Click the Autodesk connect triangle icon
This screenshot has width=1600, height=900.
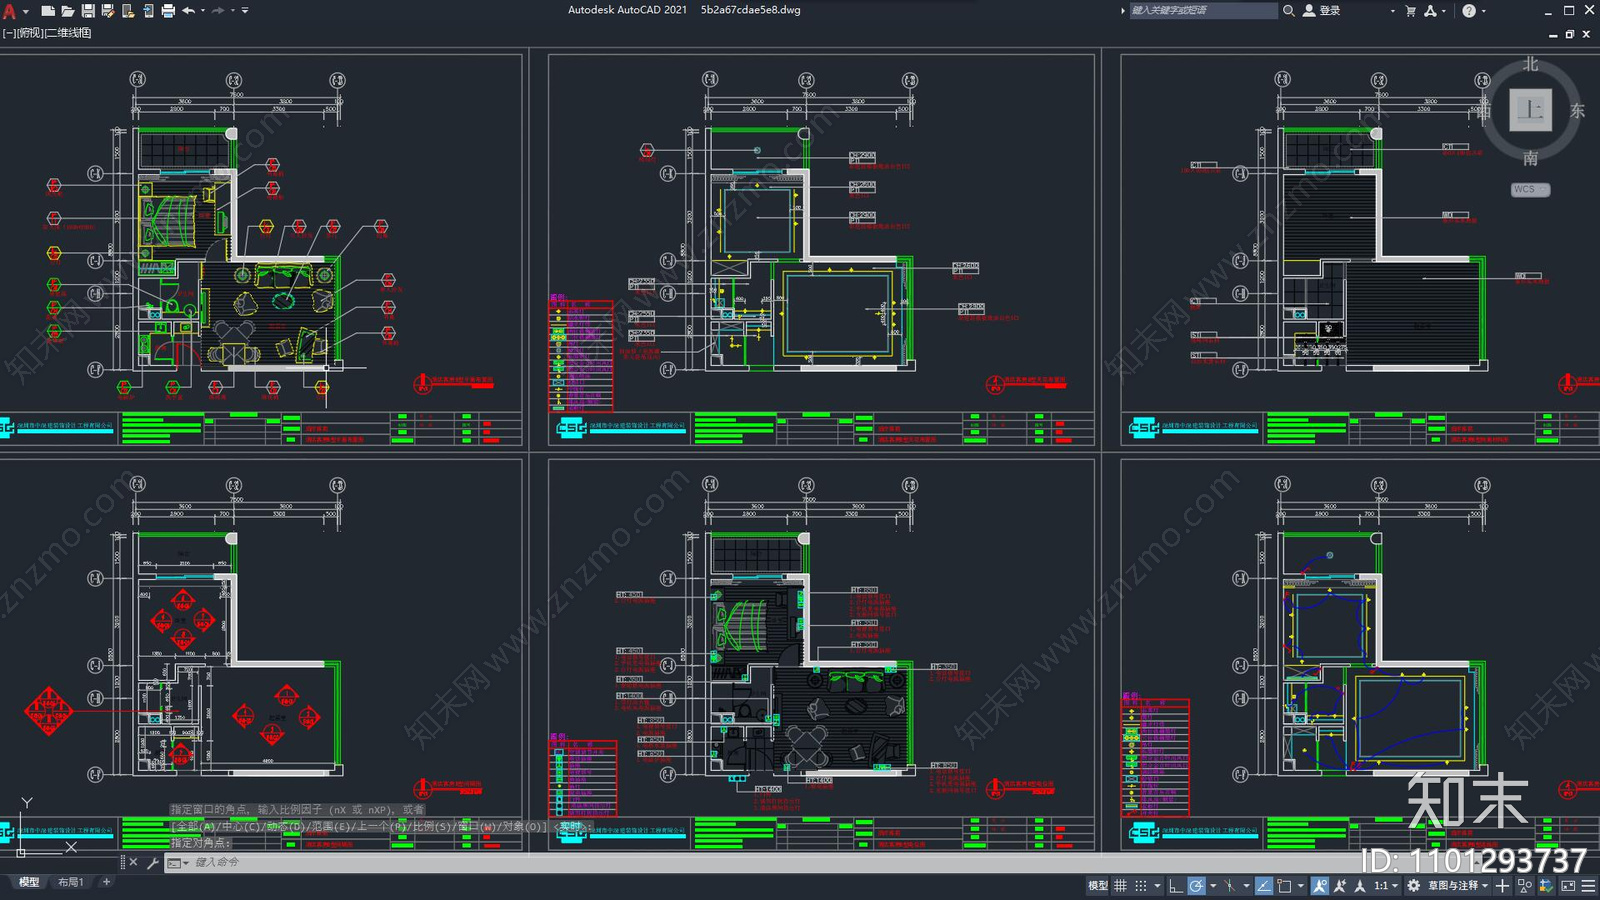click(1430, 11)
